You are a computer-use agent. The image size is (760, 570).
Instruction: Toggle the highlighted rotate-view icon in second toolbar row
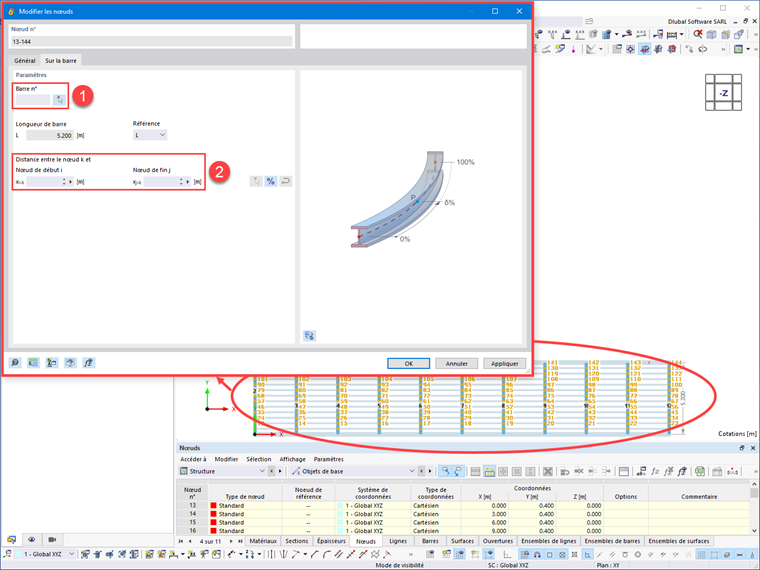644,49
